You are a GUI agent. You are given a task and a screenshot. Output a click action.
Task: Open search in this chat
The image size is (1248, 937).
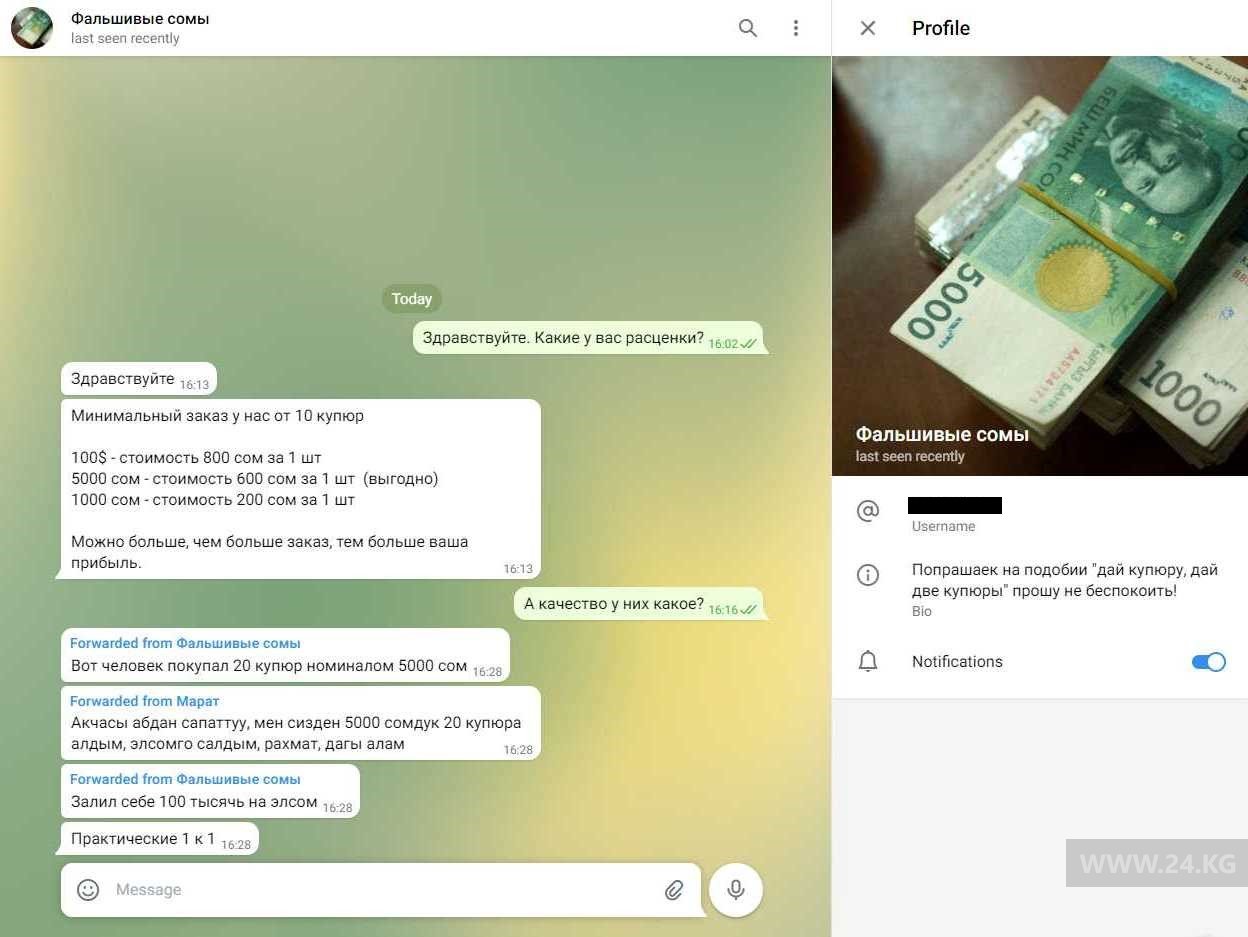pos(747,28)
